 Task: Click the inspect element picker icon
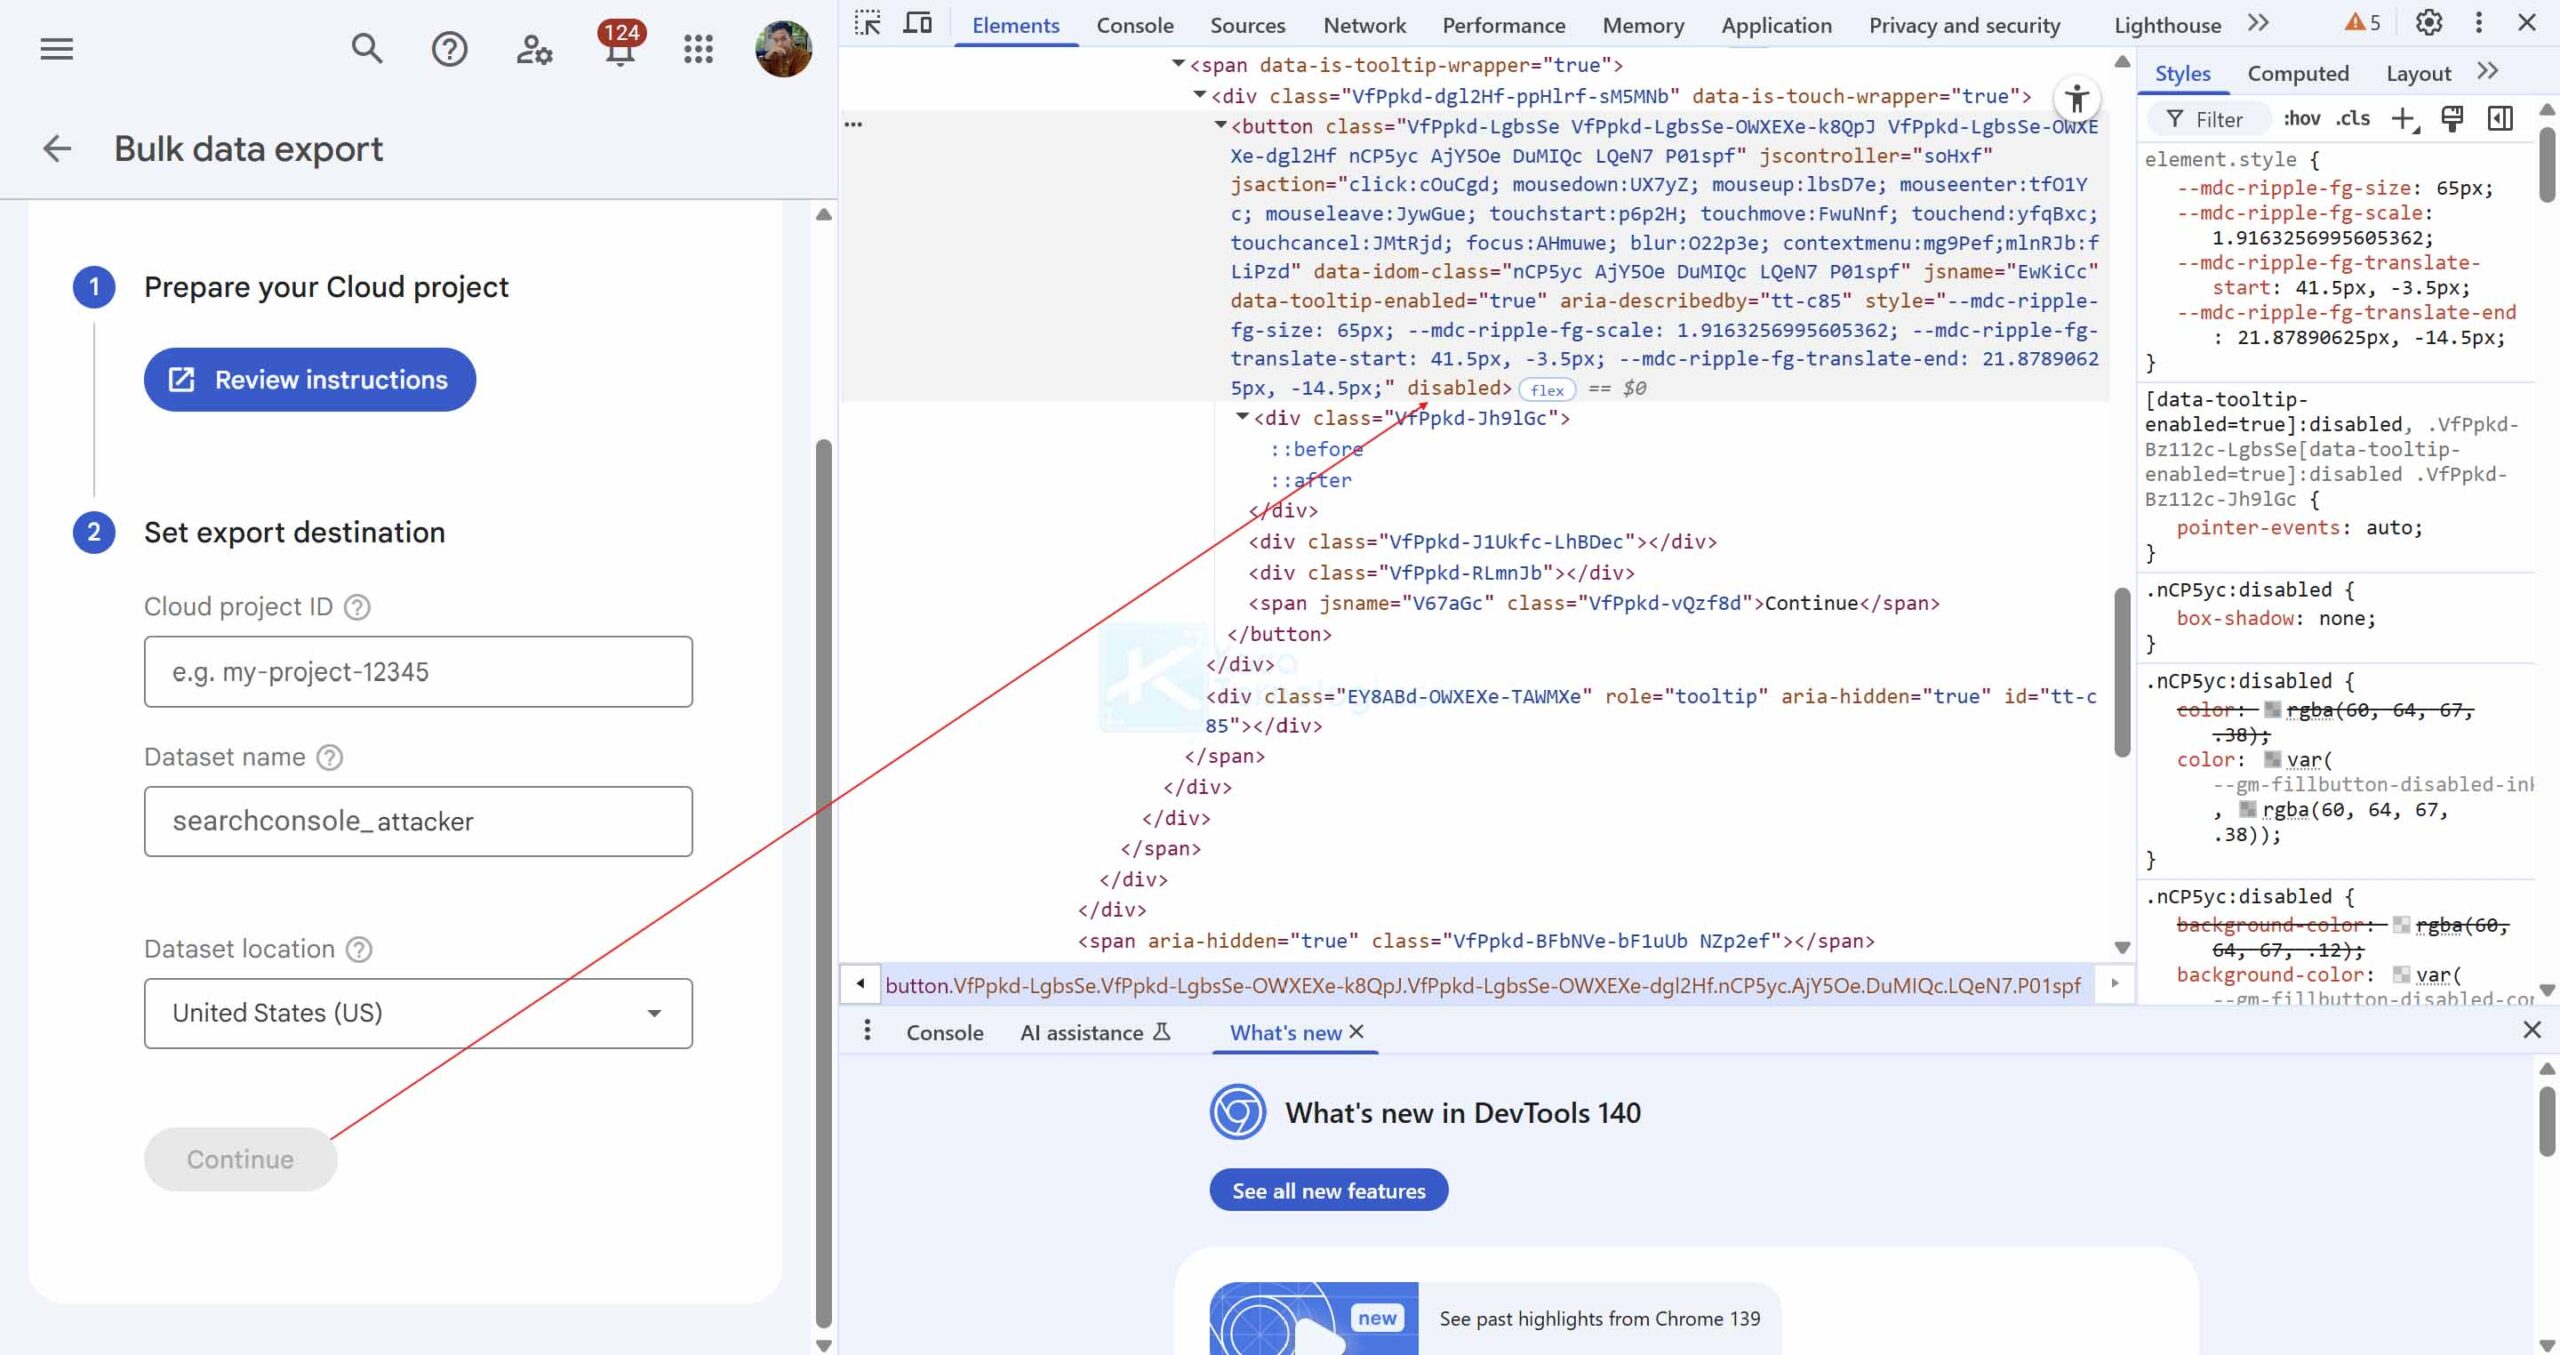click(867, 23)
